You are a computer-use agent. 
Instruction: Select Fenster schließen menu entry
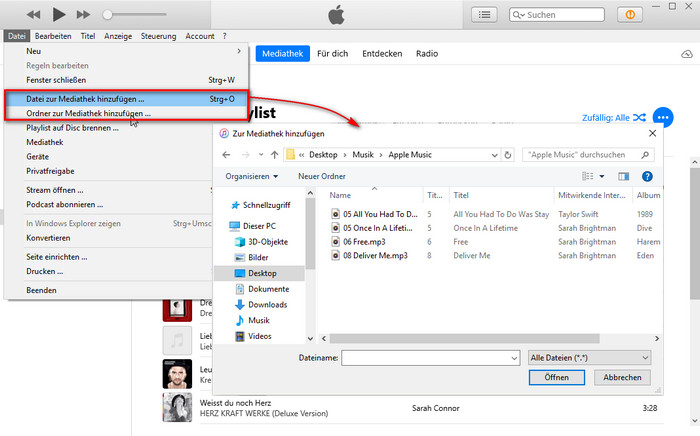click(x=126, y=80)
